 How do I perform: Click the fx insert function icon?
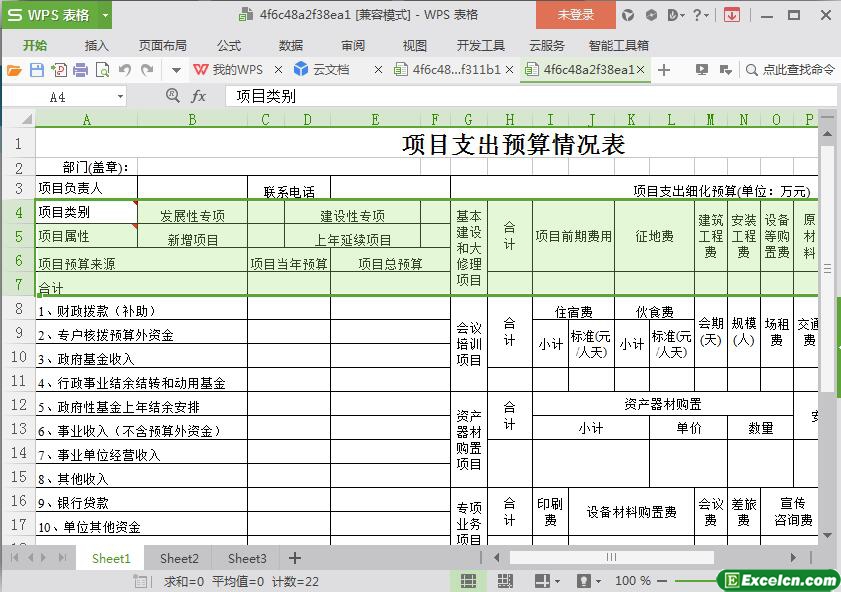click(198, 97)
